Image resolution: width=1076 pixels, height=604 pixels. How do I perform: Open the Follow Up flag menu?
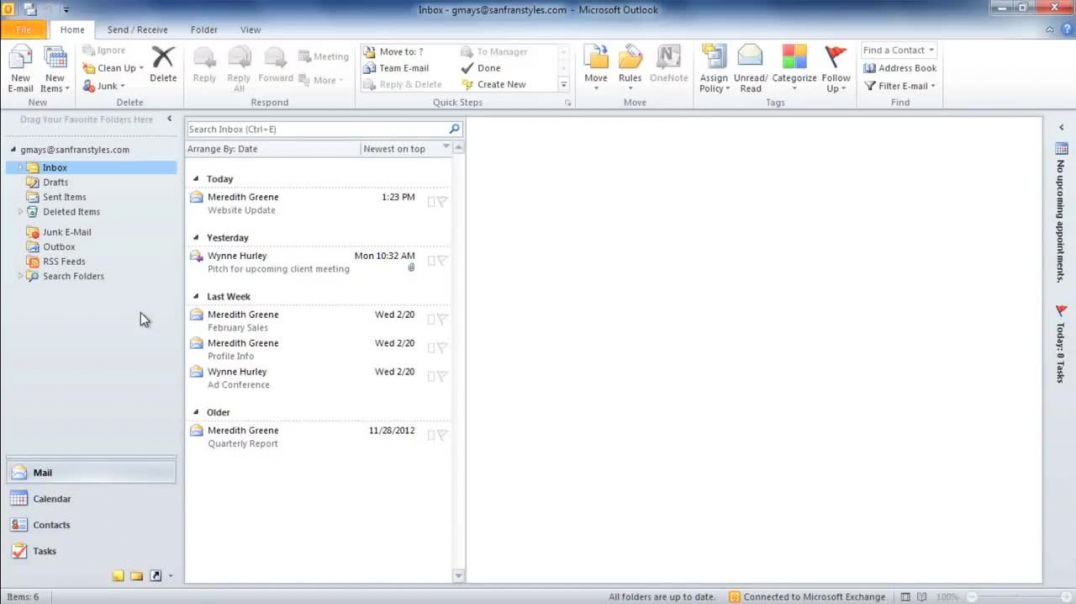point(836,69)
